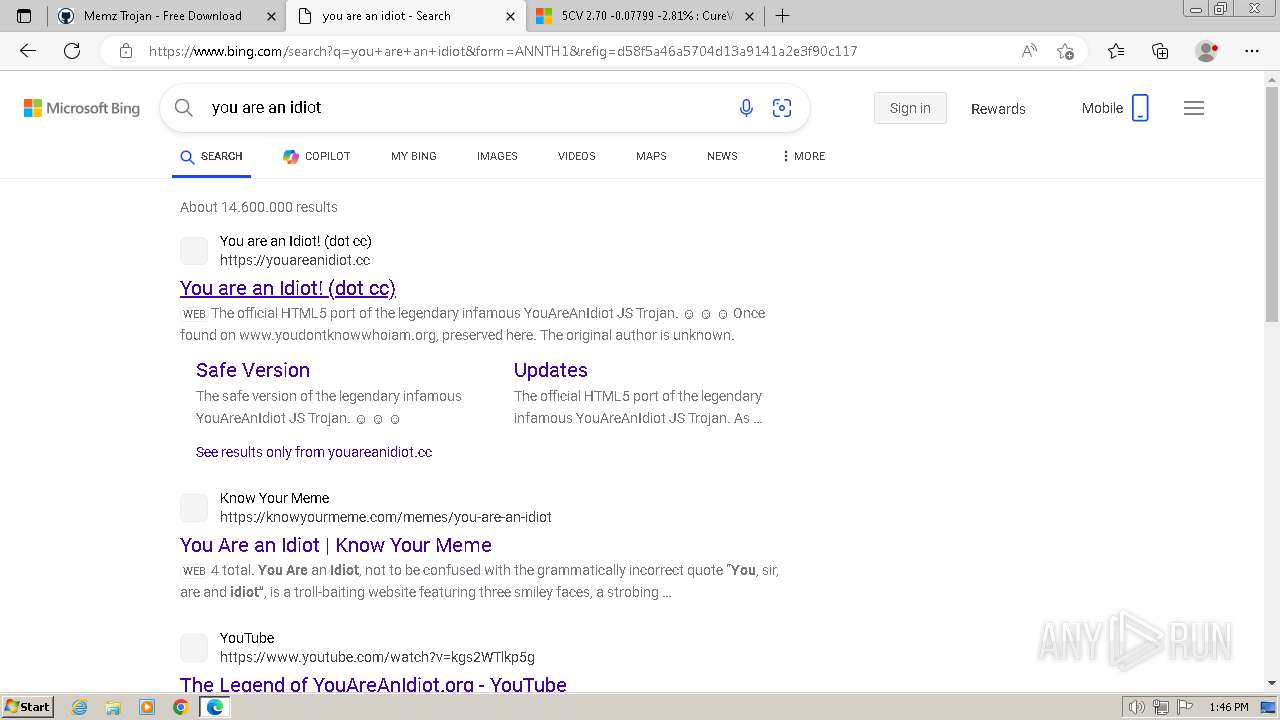Open Read aloud in address bar
Screen dimensions: 1280x720
pyautogui.click(x=1029, y=51)
